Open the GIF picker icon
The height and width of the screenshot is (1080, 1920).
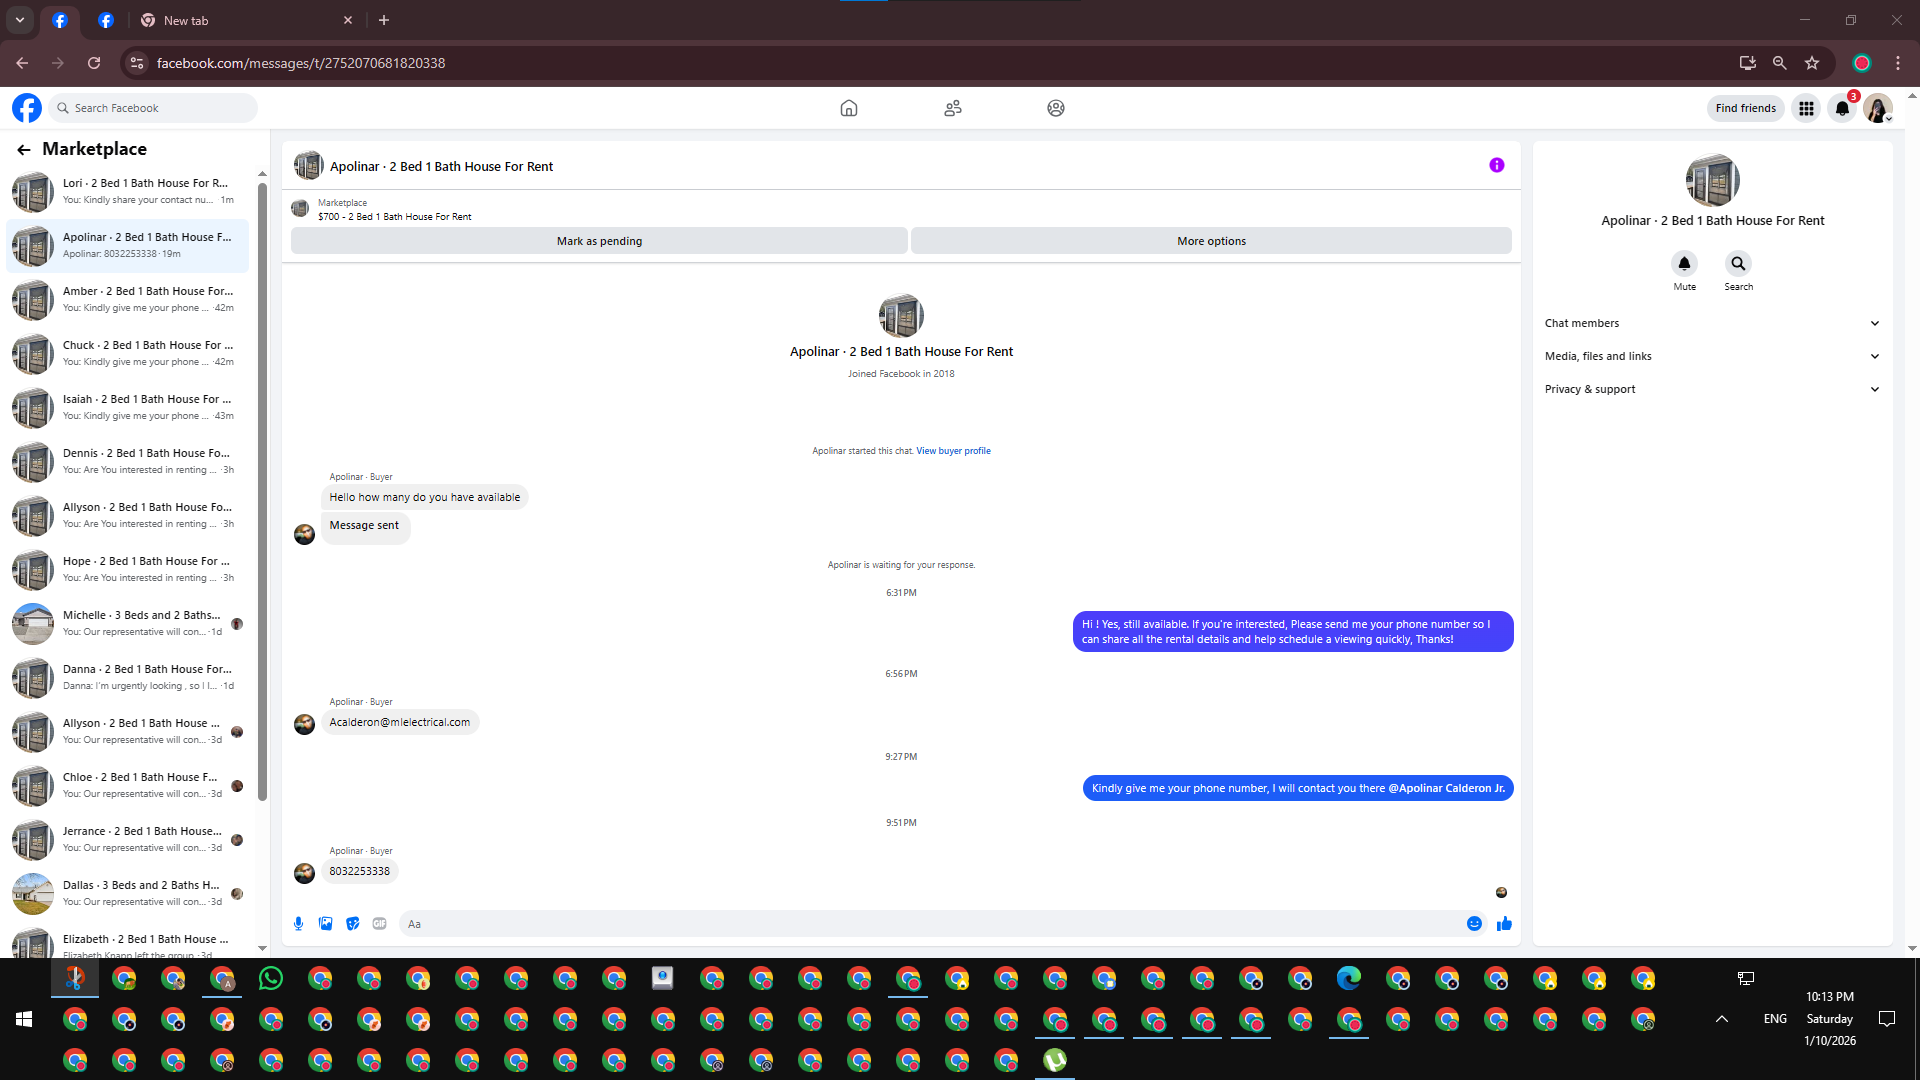coord(379,924)
